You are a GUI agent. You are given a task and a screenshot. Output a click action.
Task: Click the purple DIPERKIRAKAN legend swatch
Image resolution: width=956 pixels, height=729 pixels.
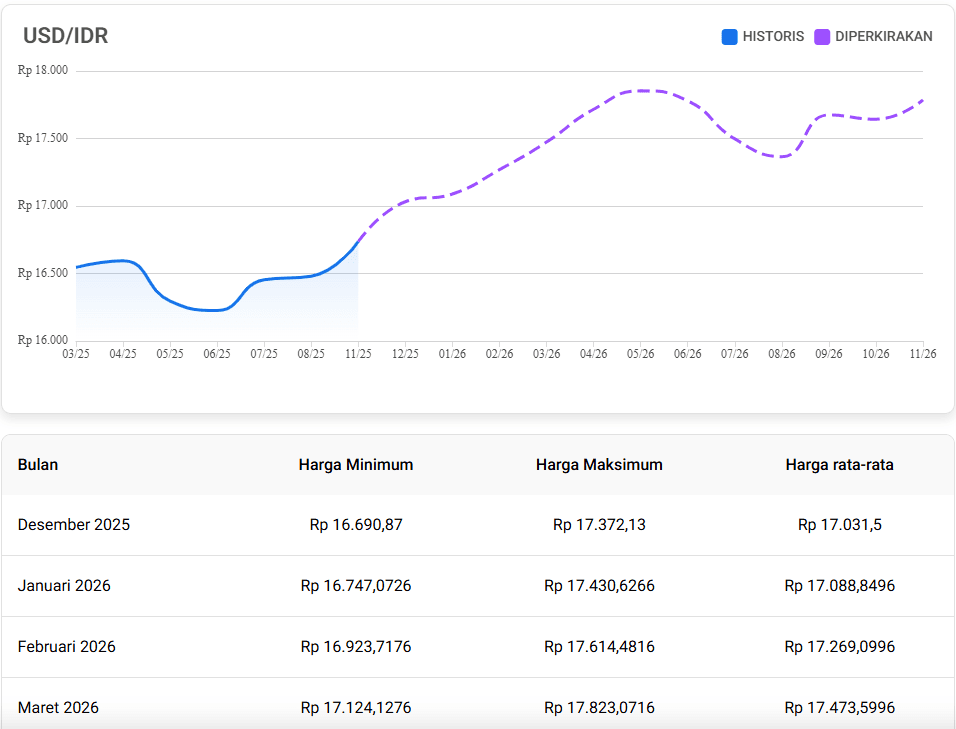[x=822, y=37]
